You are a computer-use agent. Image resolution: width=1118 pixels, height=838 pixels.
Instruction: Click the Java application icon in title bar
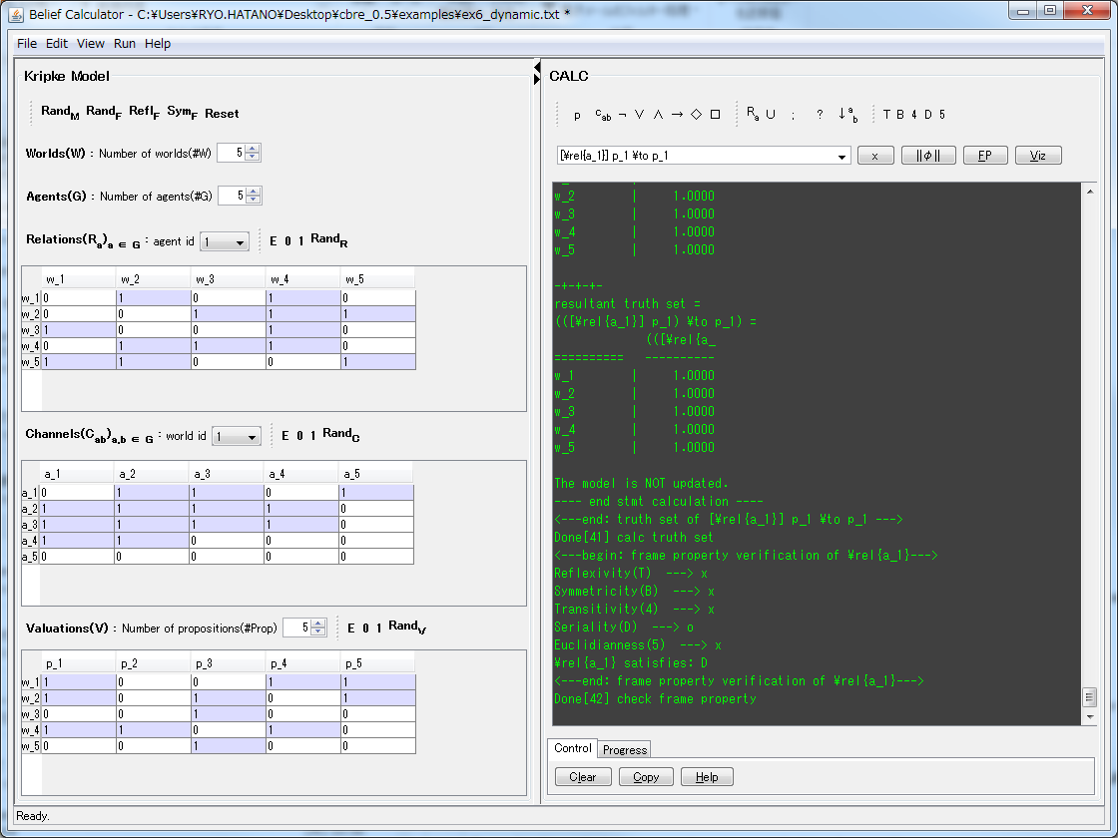[x=16, y=14]
